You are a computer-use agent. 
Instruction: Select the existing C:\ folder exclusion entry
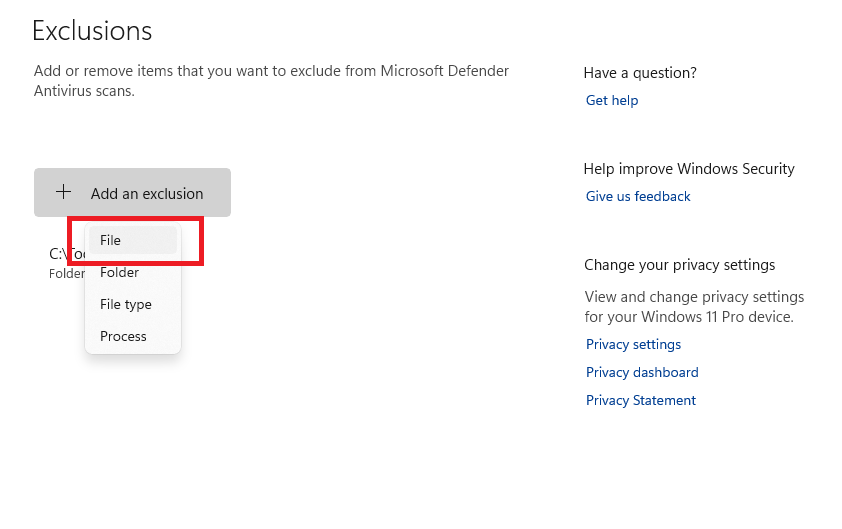point(58,254)
